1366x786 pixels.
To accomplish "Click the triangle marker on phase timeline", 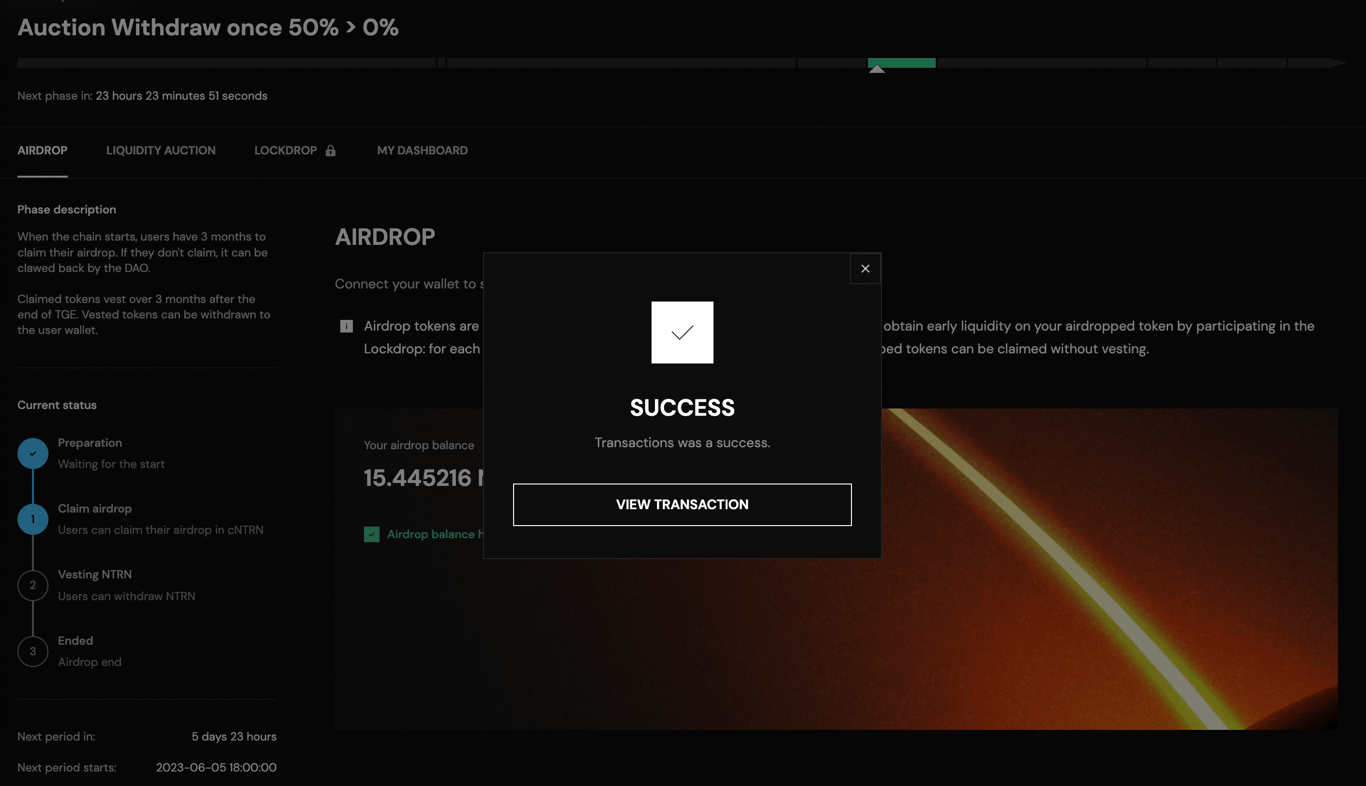I will click(x=877, y=69).
